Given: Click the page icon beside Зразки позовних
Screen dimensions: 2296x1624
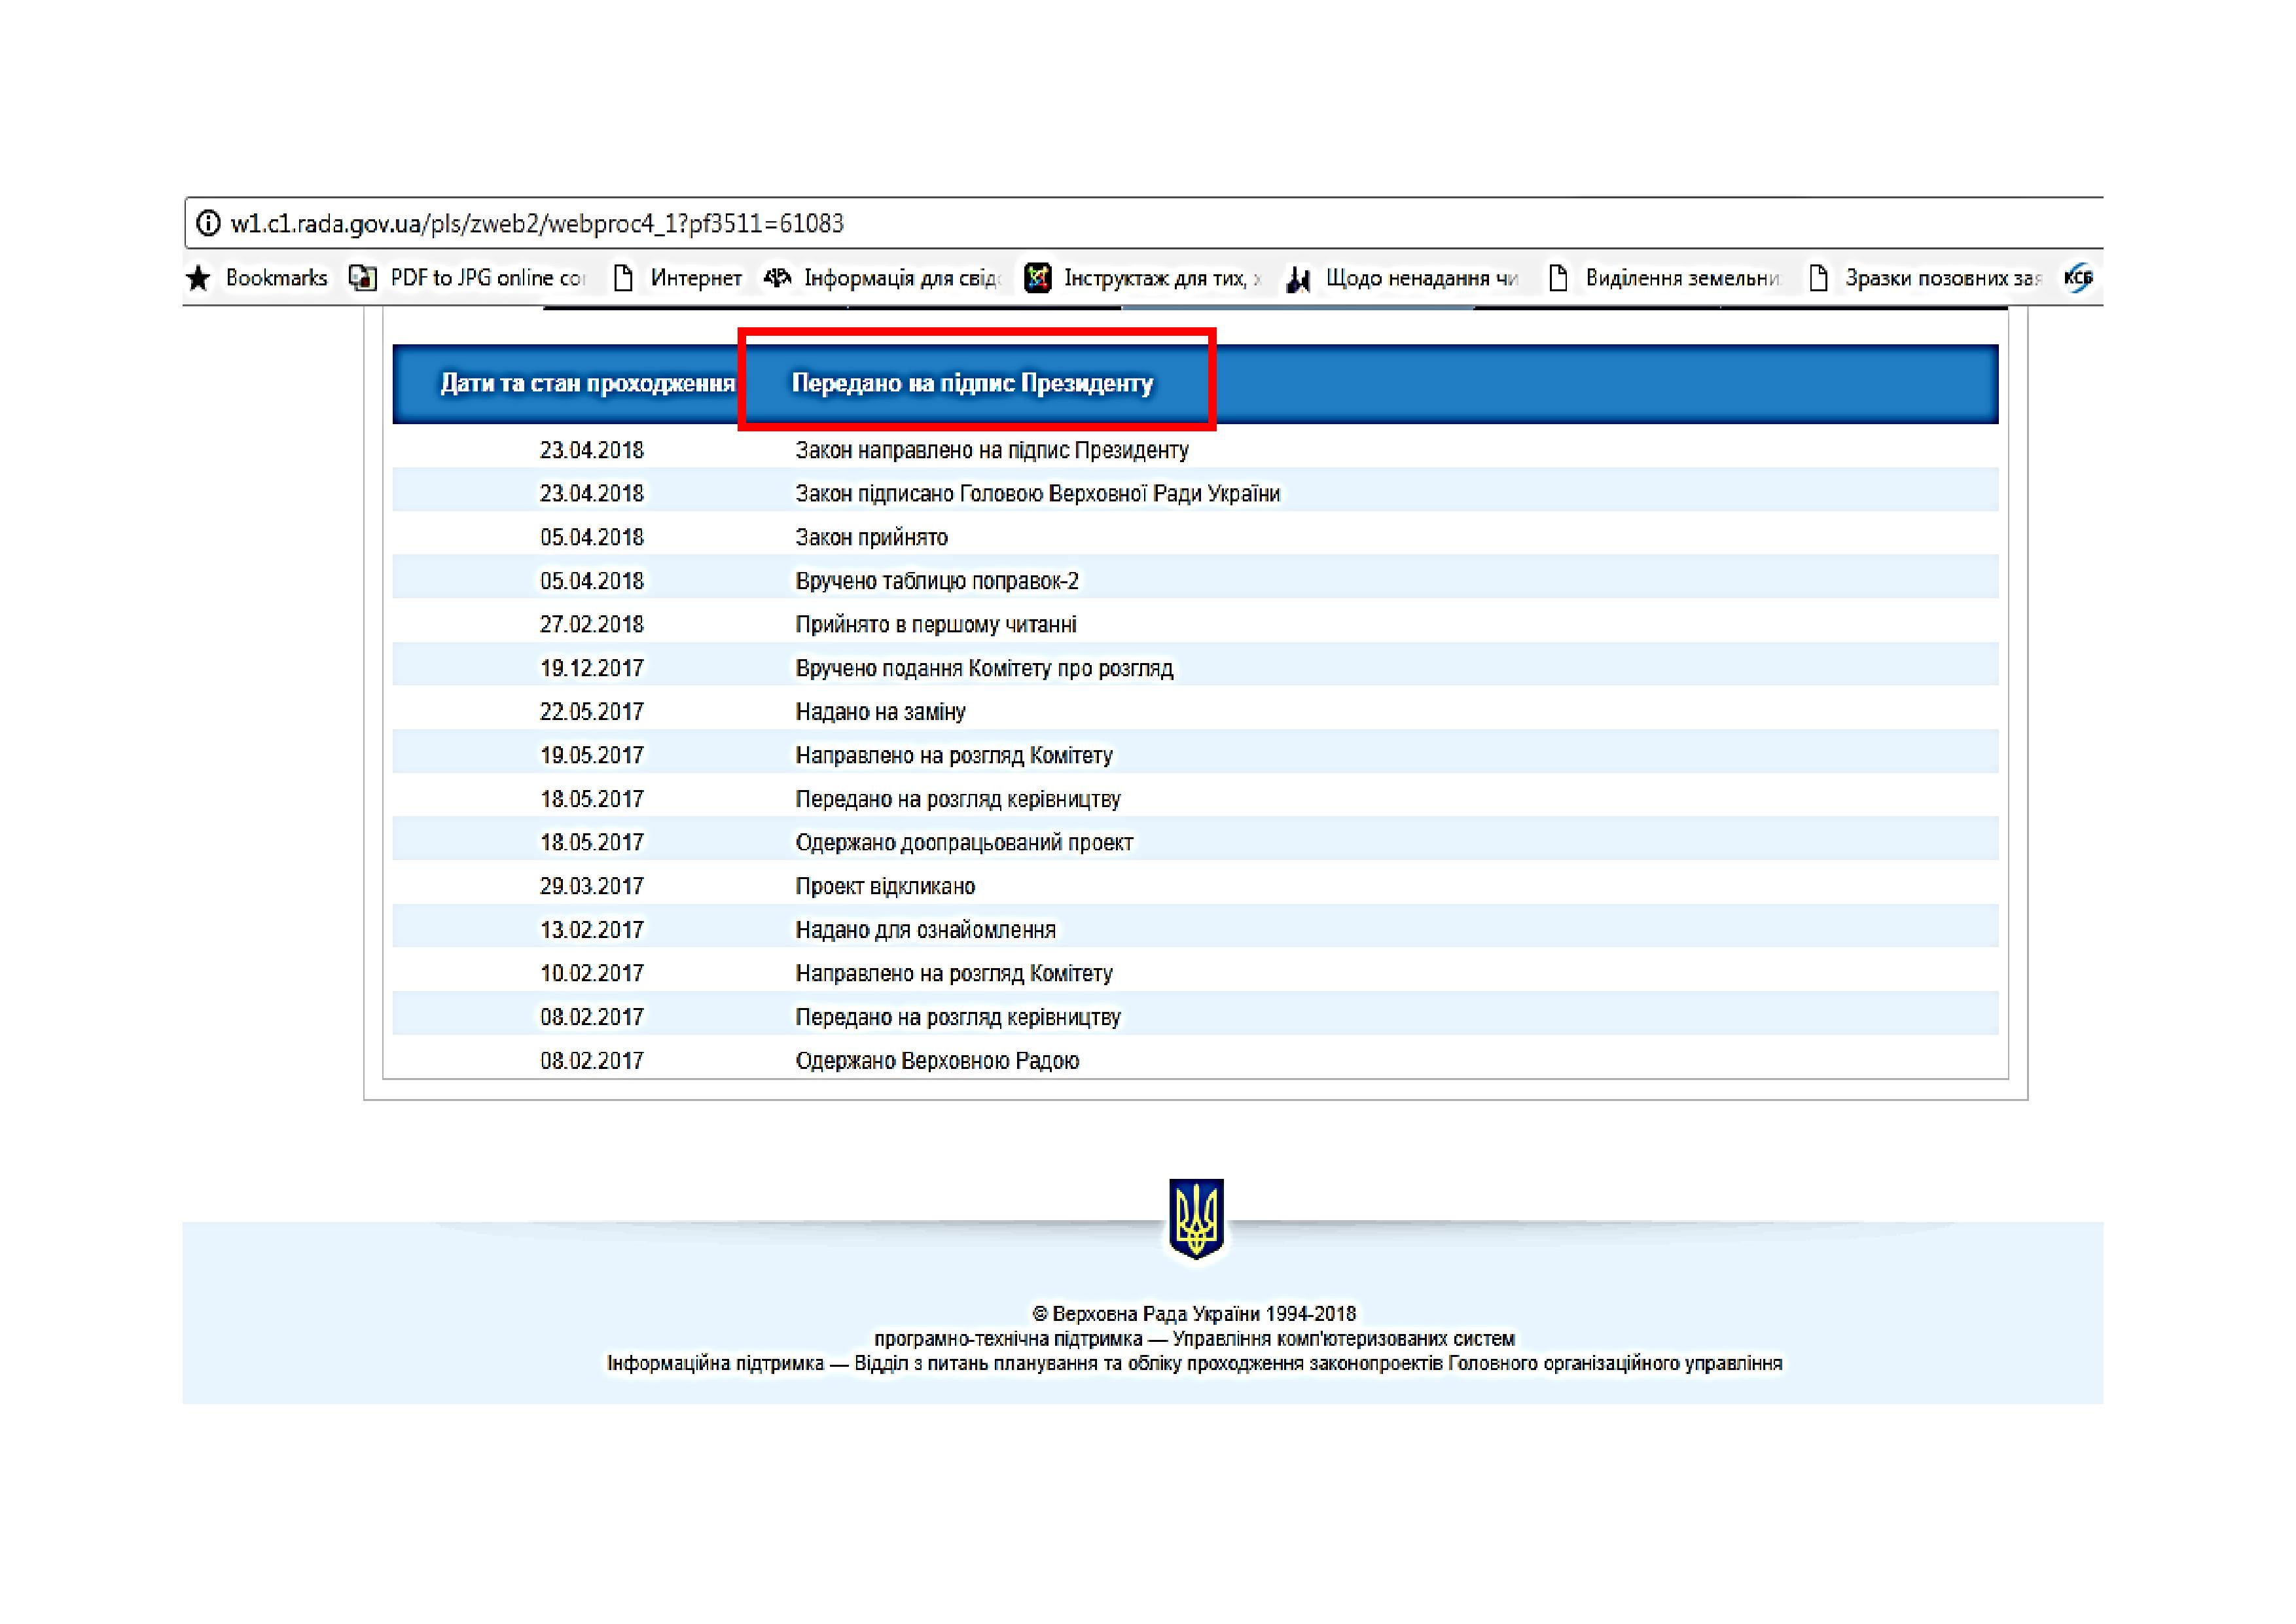Looking at the screenshot, I should (1819, 278).
